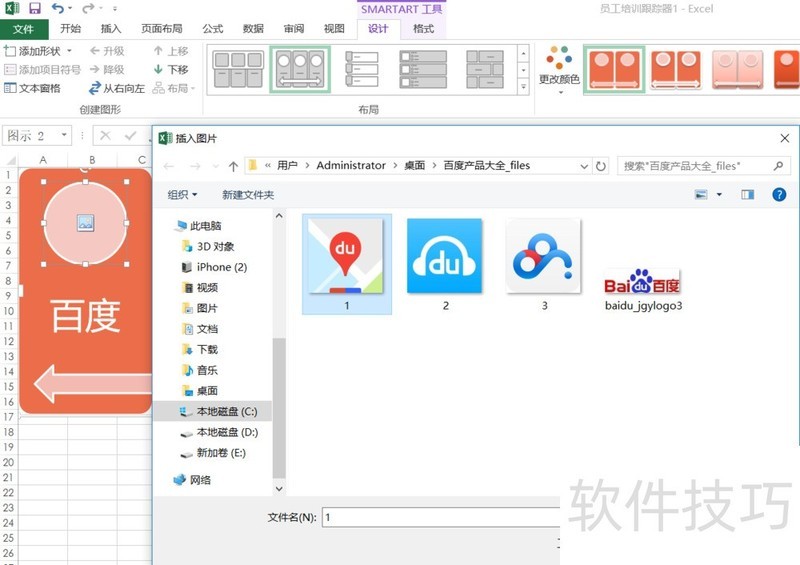Select the first orange SmartArt style

coord(614,69)
